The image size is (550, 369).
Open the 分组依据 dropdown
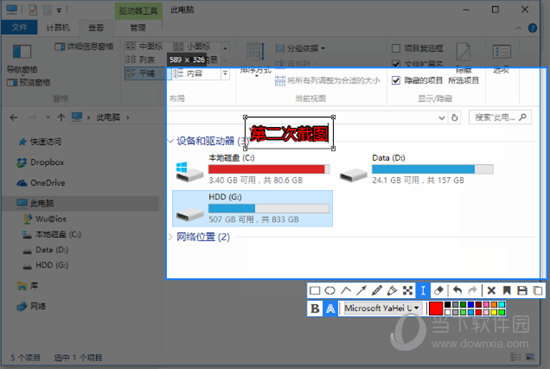300,48
